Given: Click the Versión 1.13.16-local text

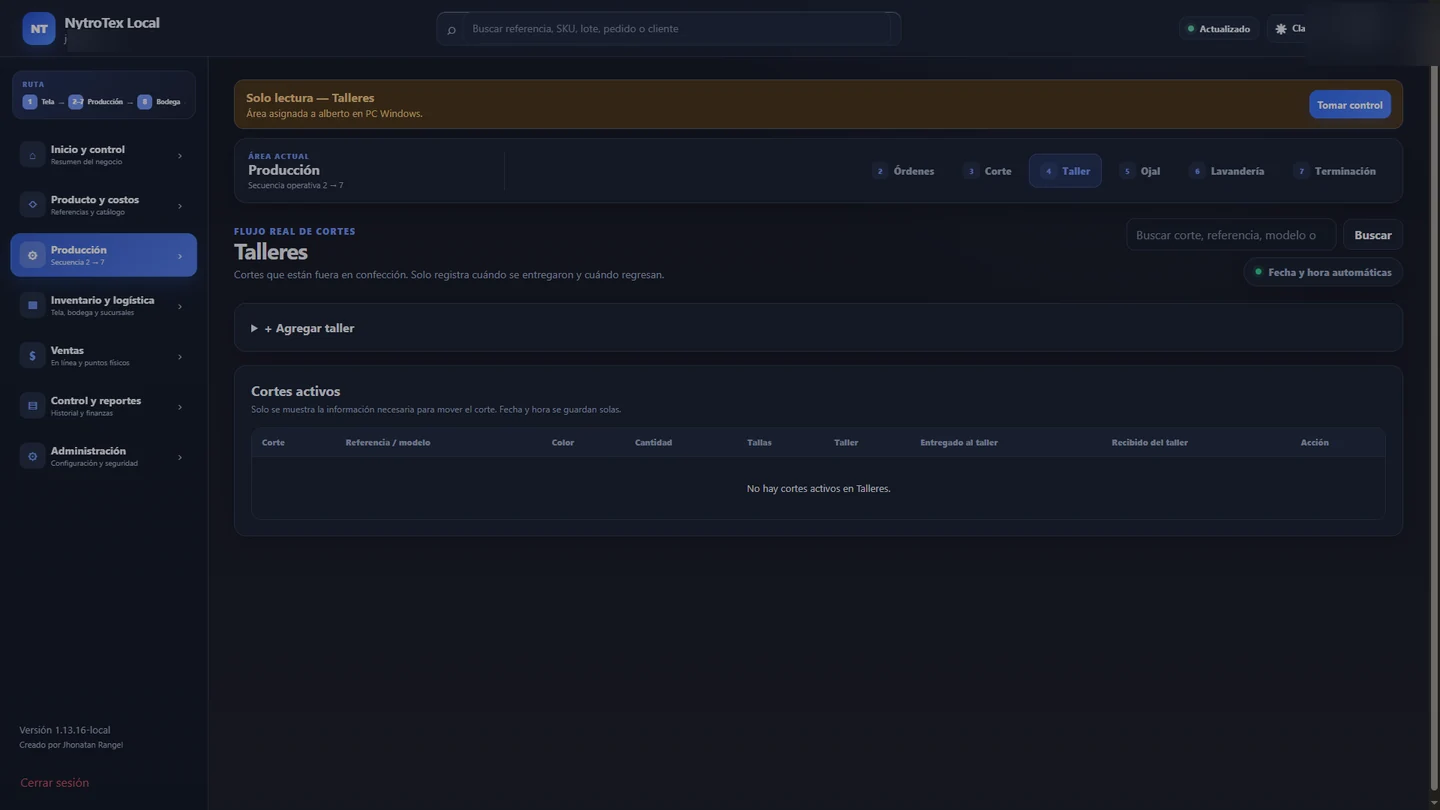Looking at the screenshot, I should coord(65,730).
